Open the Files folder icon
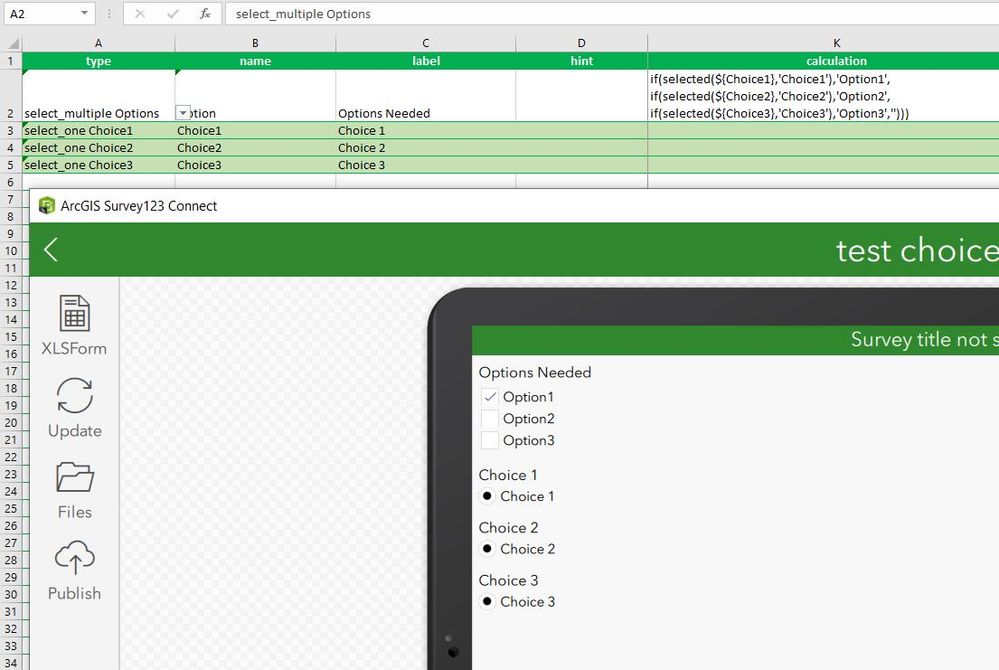999x670 pixels. point(75,477)
